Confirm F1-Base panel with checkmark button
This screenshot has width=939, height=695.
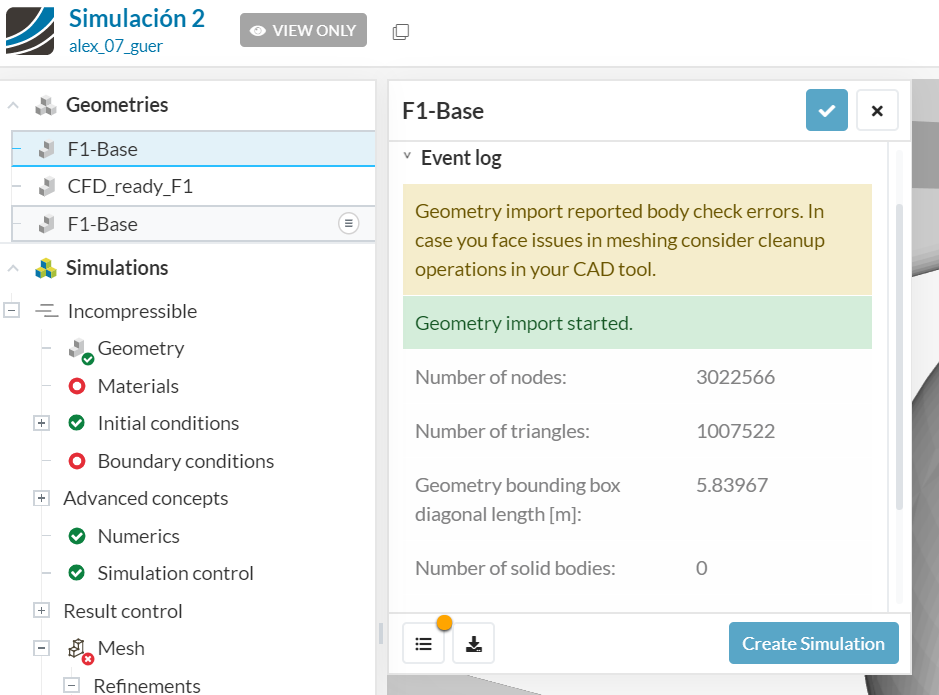click(827, 111)
